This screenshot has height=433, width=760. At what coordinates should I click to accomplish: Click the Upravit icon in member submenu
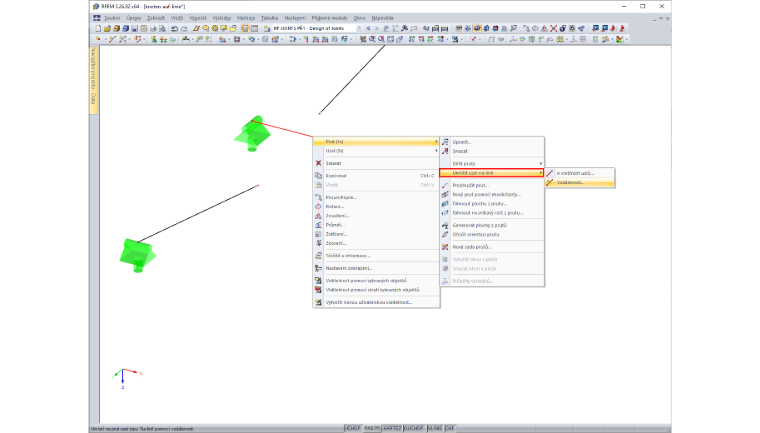tap(445, 142)
